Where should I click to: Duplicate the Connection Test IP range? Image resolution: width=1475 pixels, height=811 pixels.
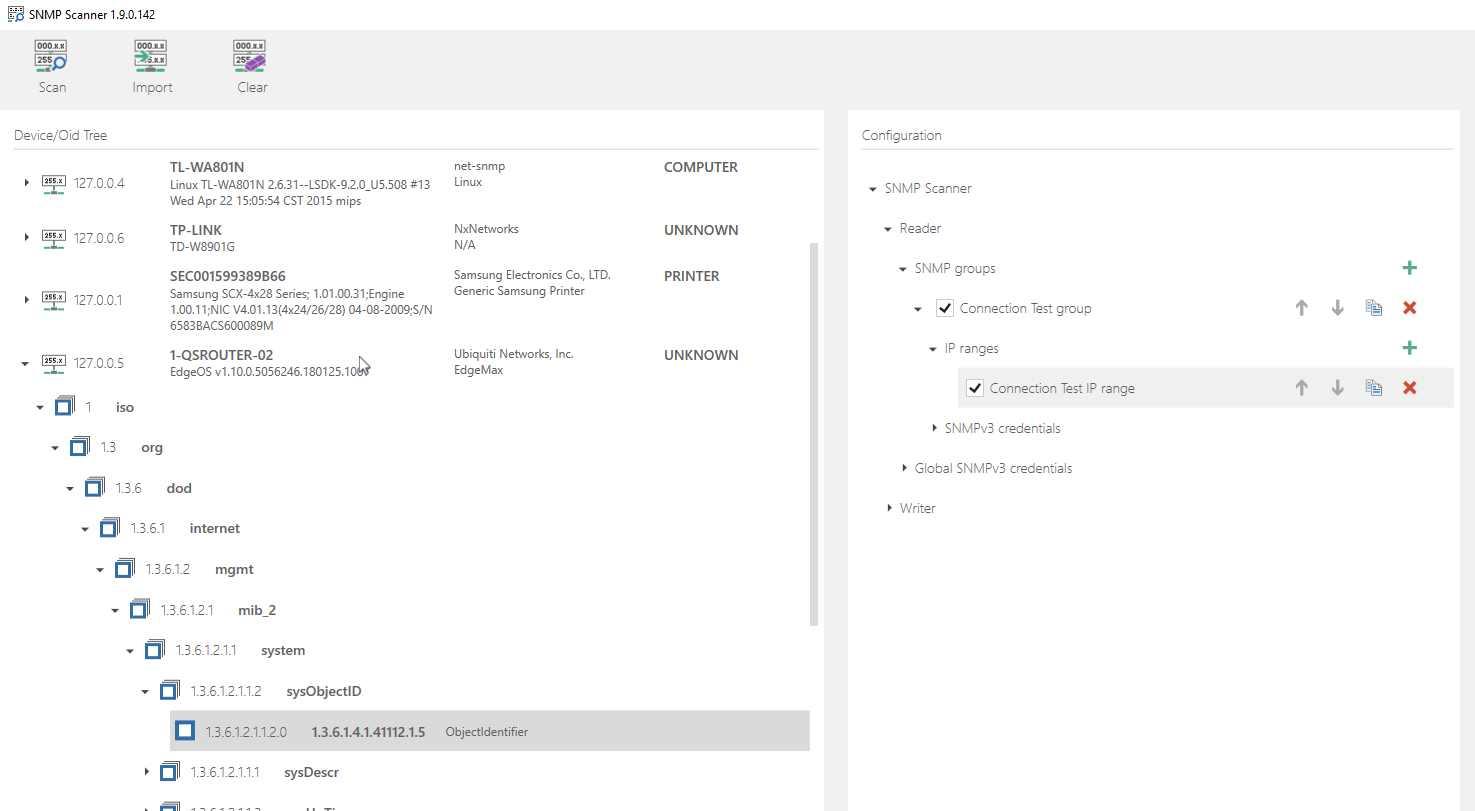point(1374,388)
